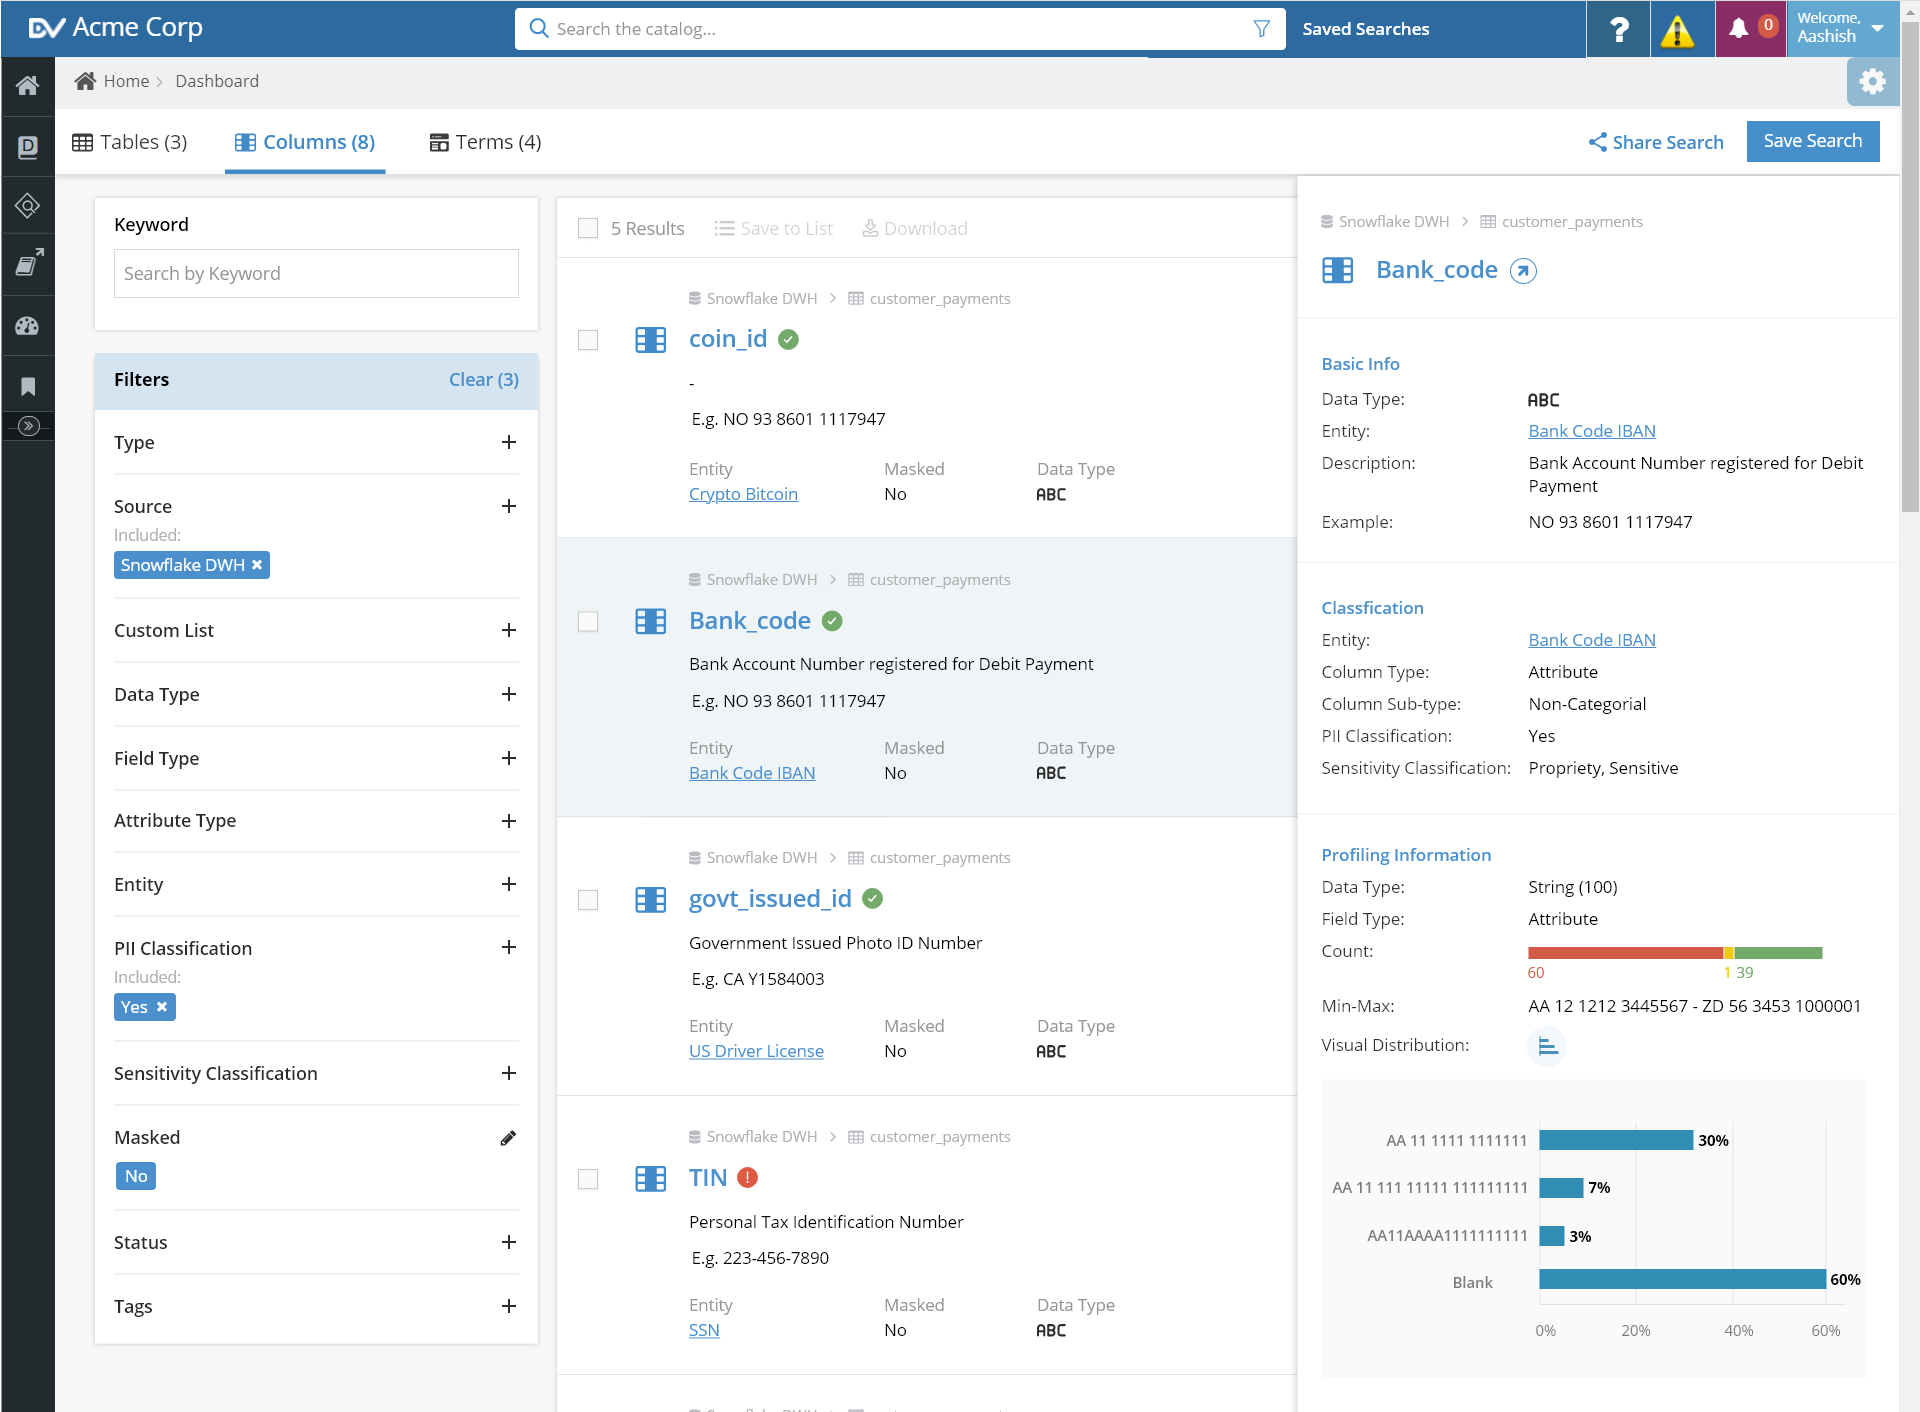Click the yellow warning alert icon
Screen dimensions: 1920x1412
pyautogui.click(x=1677, y=30)
